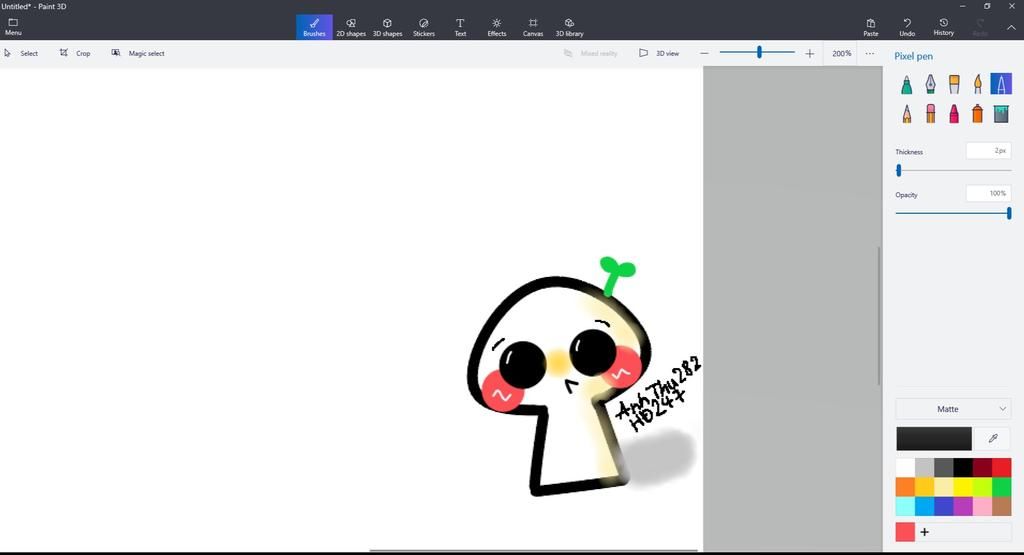The width and height of the screenshot is (1024, 555).
Task: Zoom out with the minus button
Action: click(704, 54)
